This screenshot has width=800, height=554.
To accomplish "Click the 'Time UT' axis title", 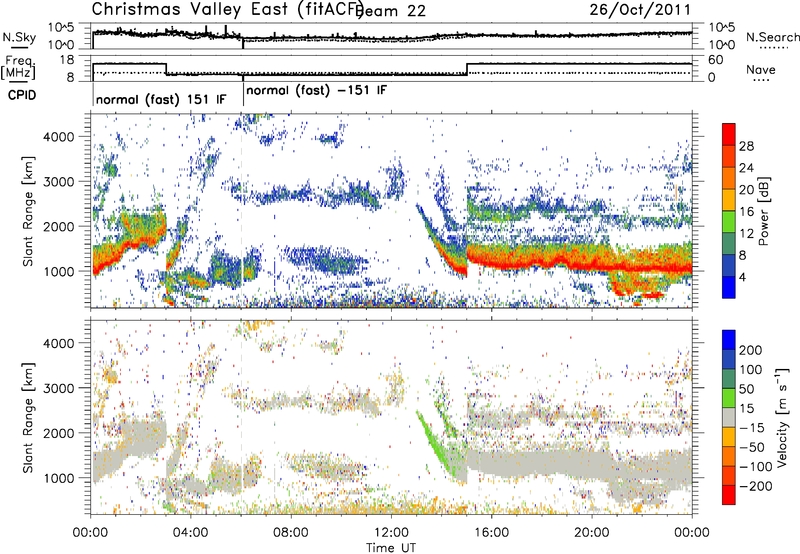I will 391,547.
